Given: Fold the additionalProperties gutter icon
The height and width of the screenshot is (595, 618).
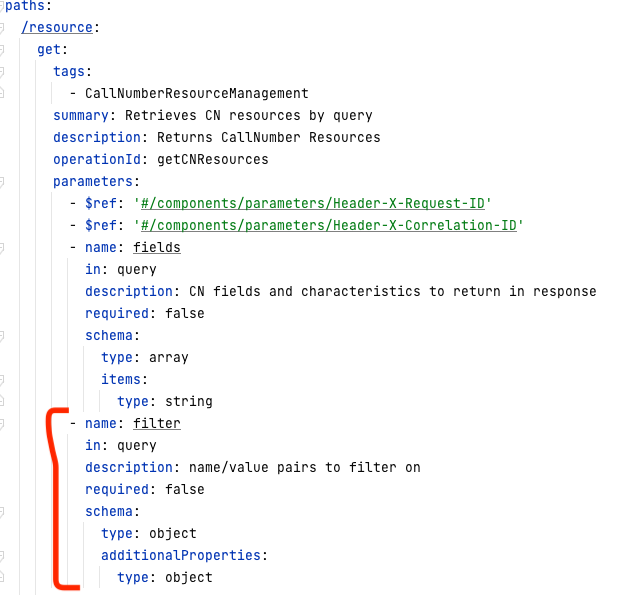Looking at the screenshot, I should click(2, 555).
